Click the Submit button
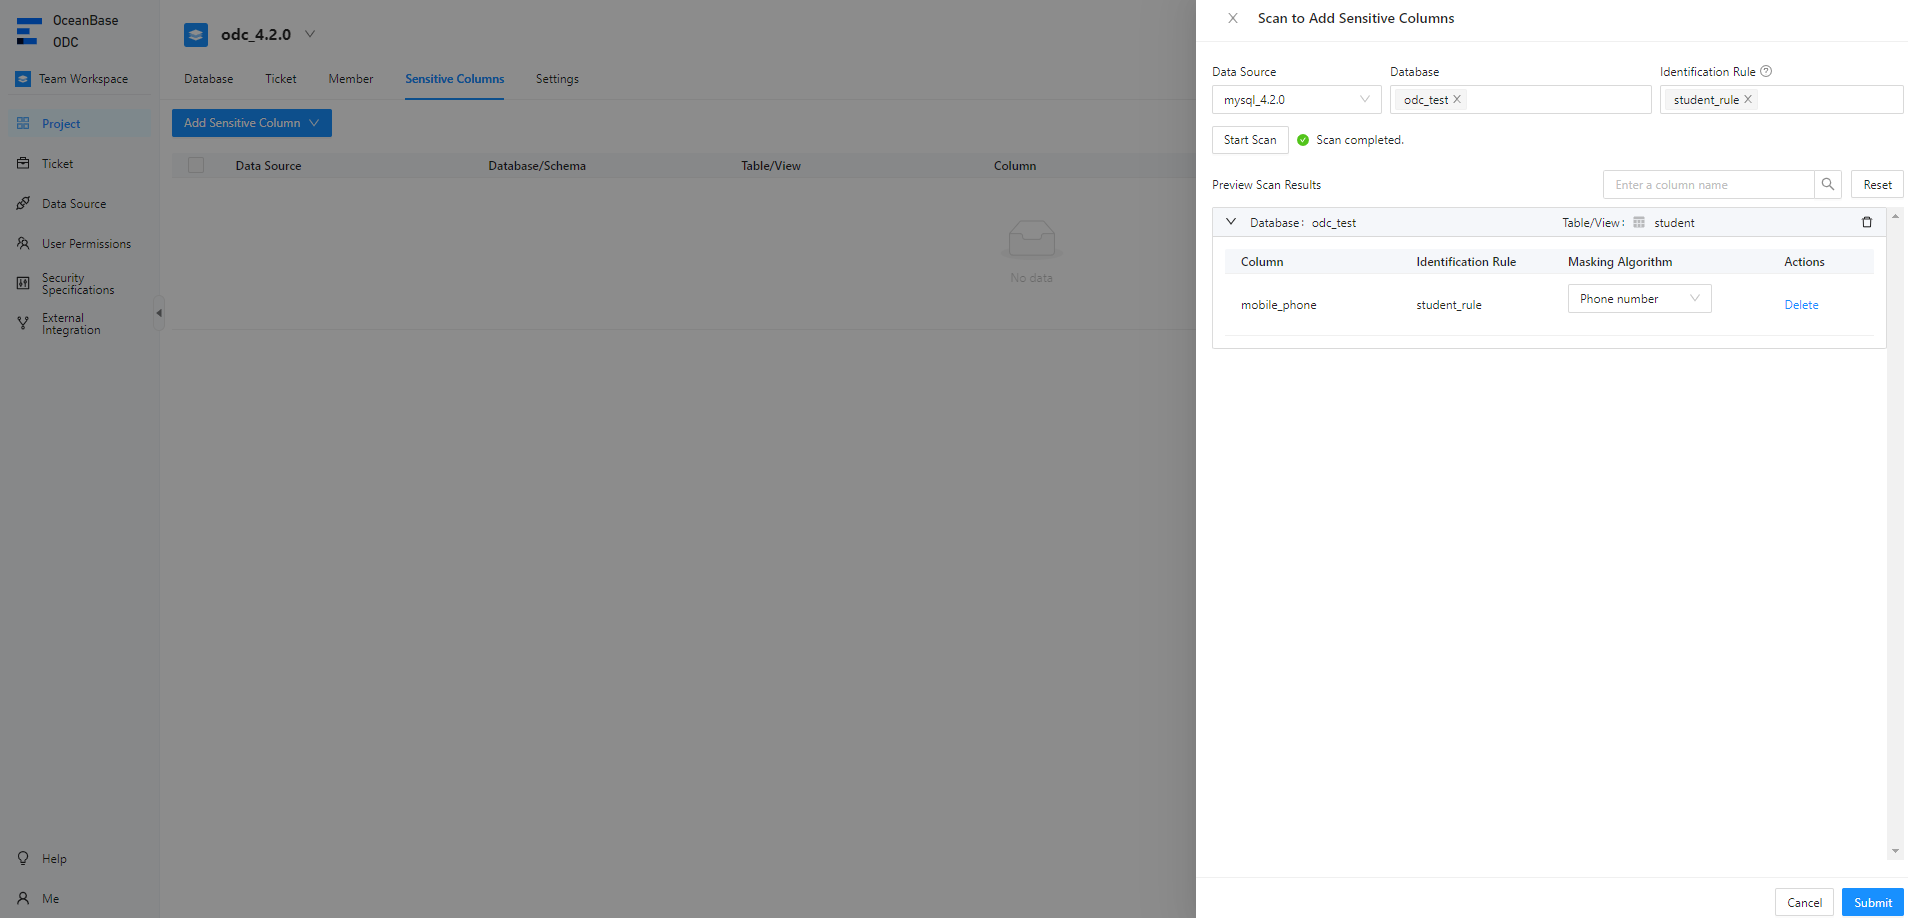 (x=1872, y=902)
